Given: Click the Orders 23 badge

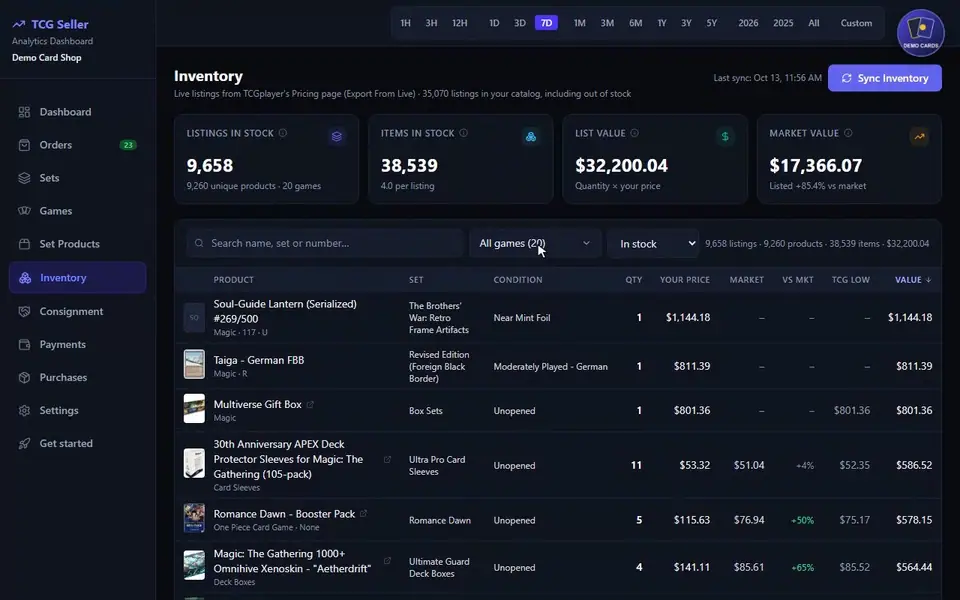Looking at the screenshot, I should [x=128, y=145].
